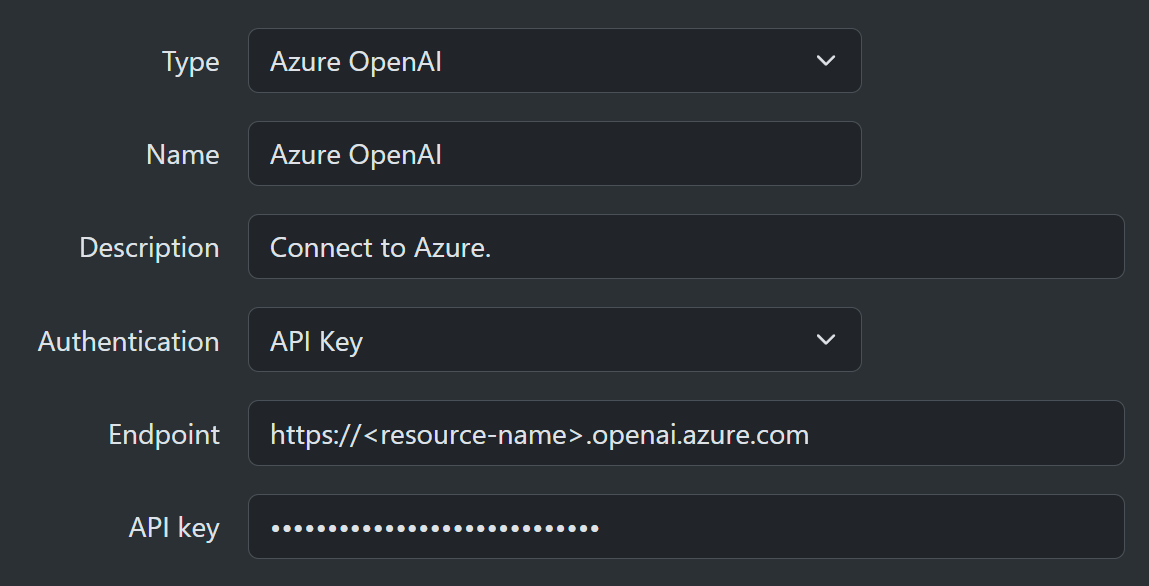1149x586 pixels.
Task: Click the "Description" field label
Action: [149, 248]
